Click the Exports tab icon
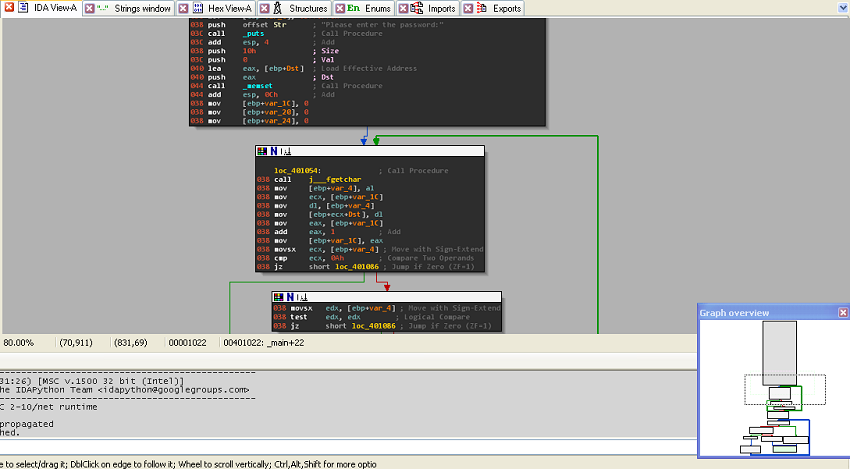Image resolution: width=850 pixels, height=469 pixels. point(481,8)
